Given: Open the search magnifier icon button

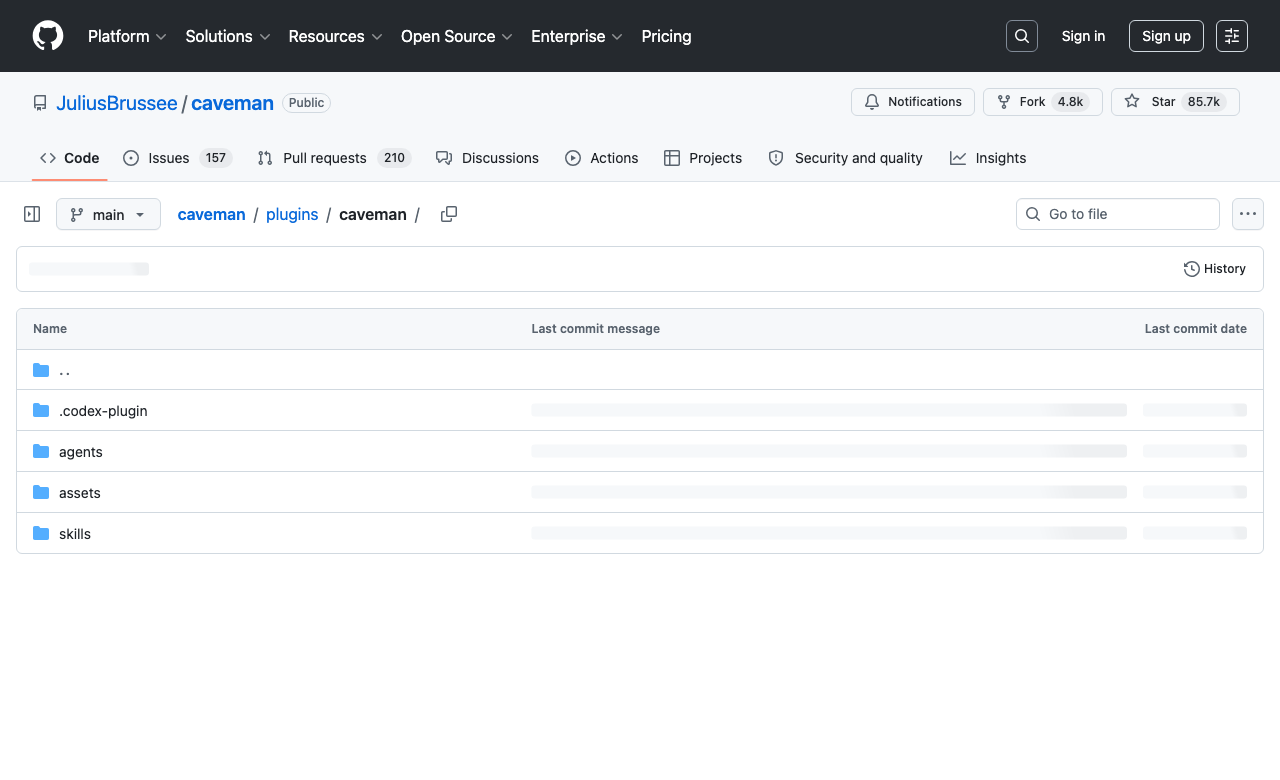Looking at the screenshot, I should [1022, 36].
